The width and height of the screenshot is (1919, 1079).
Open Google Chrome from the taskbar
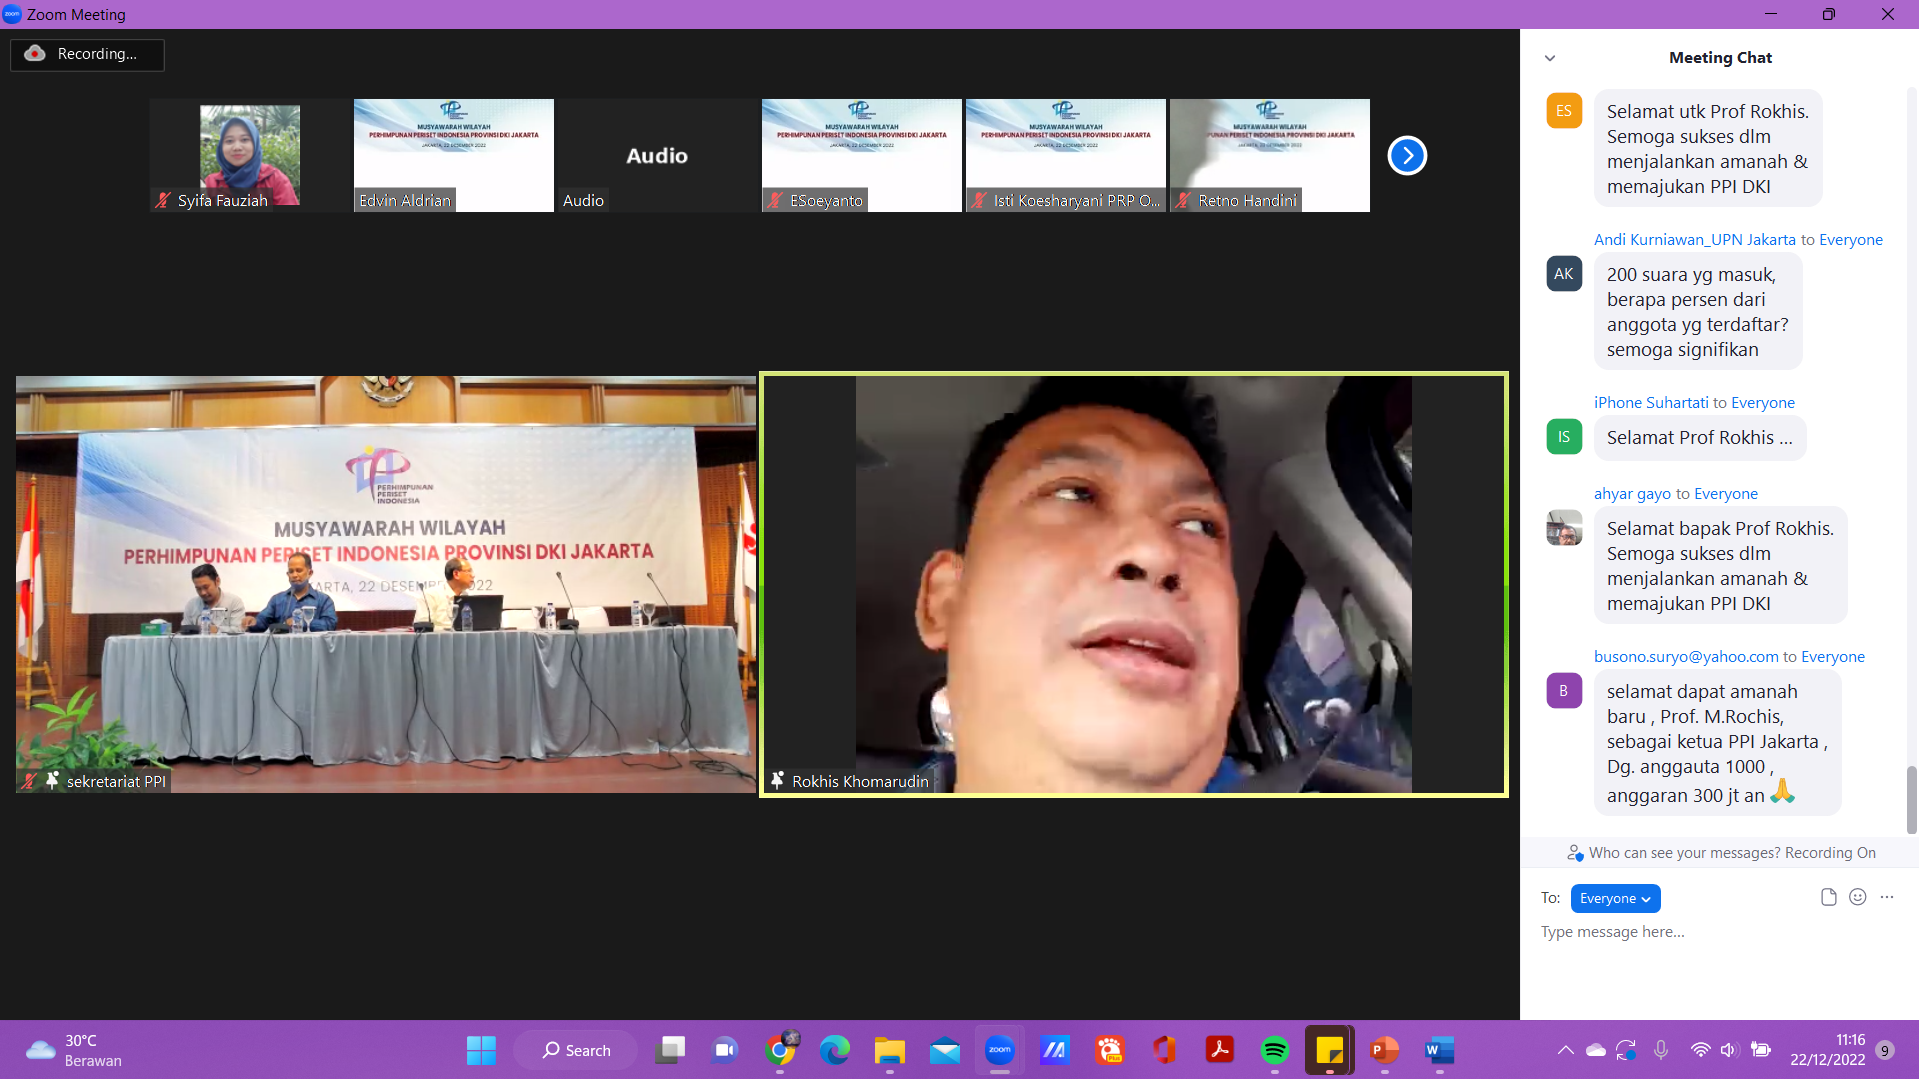780,1050
